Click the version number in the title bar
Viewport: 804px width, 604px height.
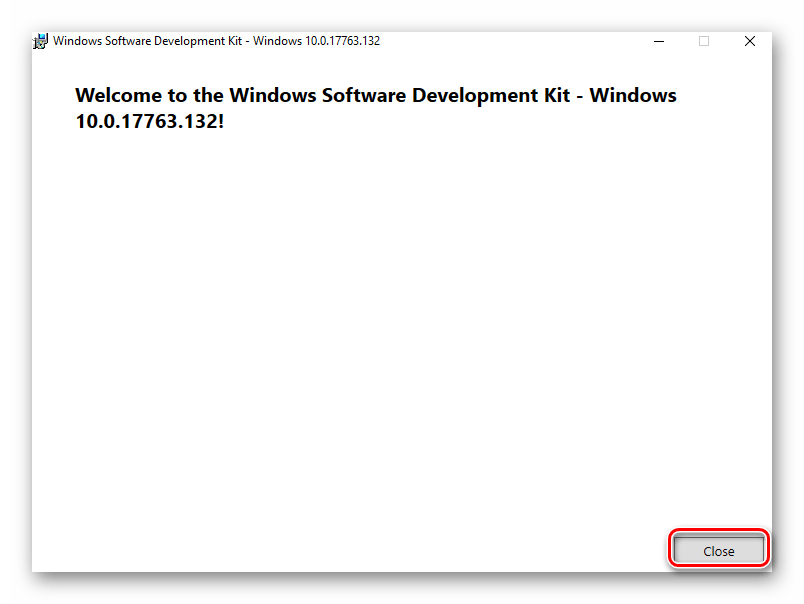pyautogui.click(x=344, y=42)
